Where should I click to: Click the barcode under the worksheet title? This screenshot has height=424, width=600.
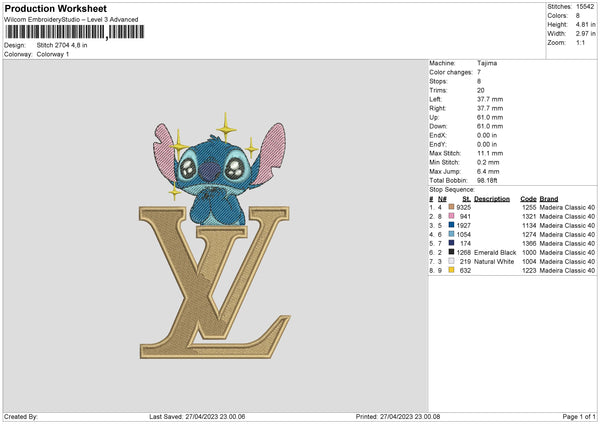coord(75,32)
